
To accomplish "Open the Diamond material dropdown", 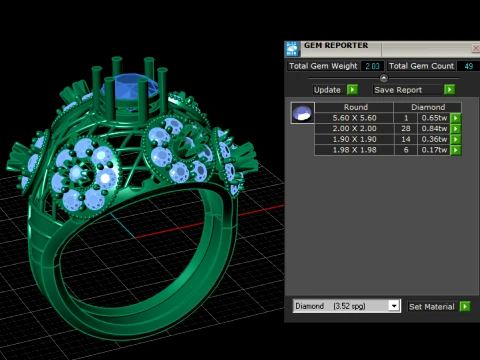I will (394, 306).
